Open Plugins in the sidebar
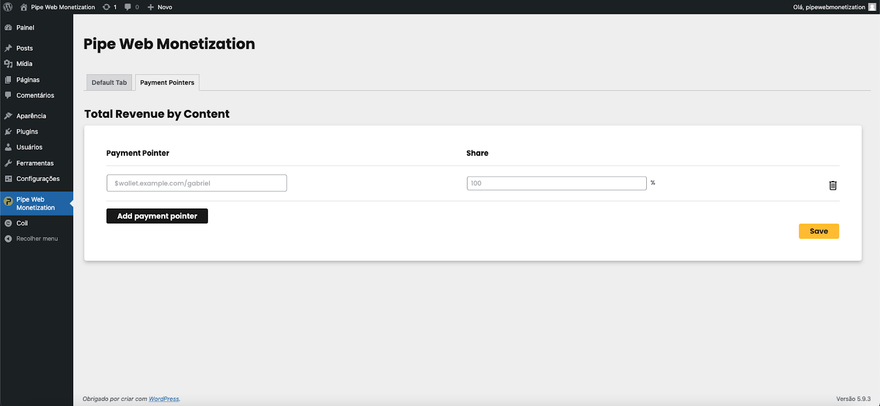The height and width of the screenshot is (406, 880). point(27,131)
